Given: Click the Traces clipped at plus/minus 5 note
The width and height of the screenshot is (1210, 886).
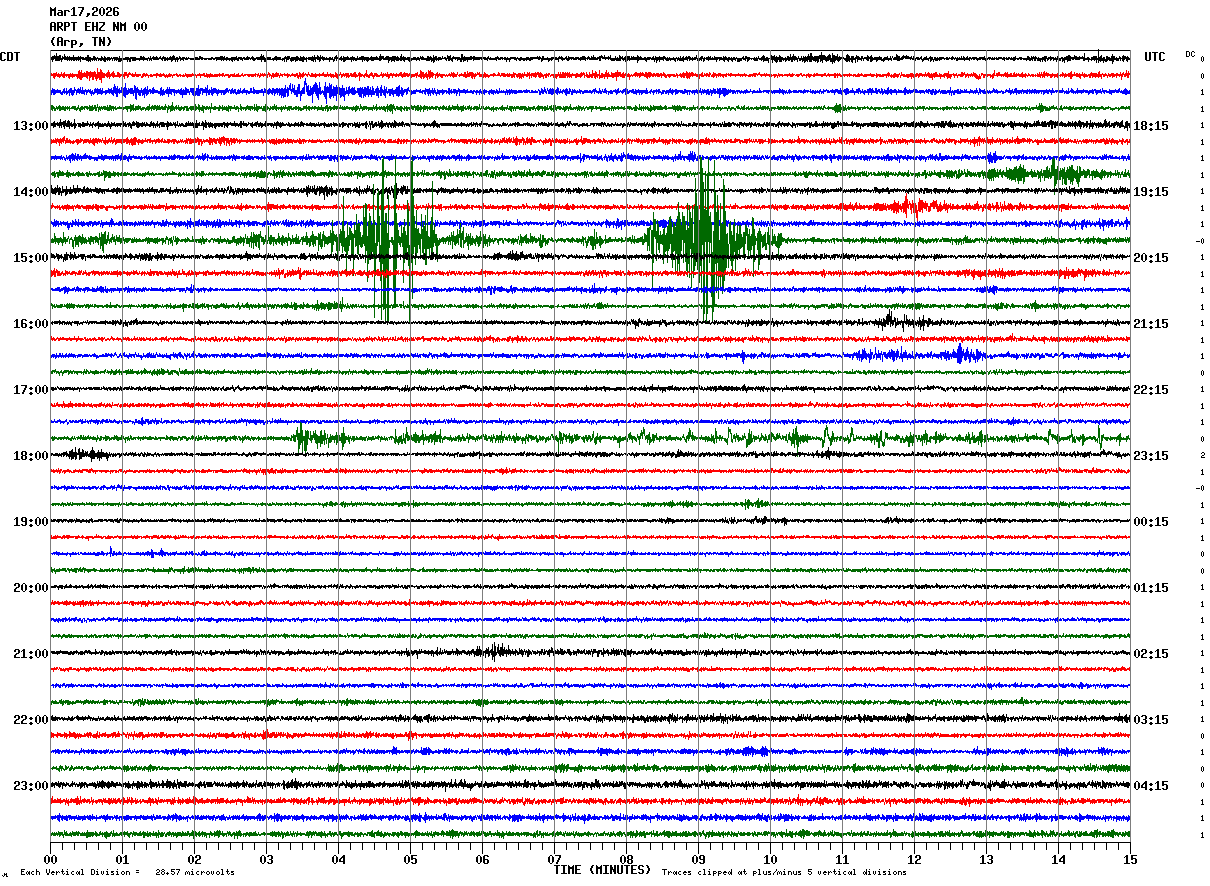Looking at the screenshot, I should pyautogui.click(x=784, y=872).
